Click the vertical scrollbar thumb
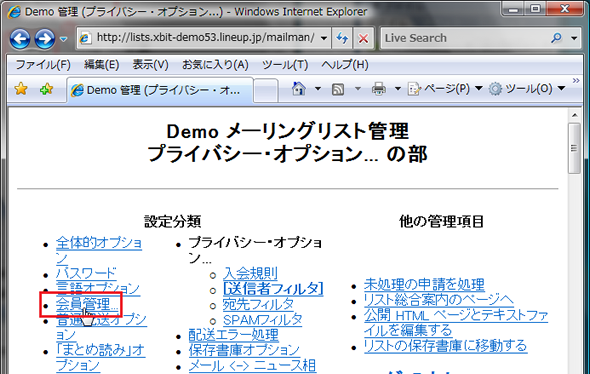Image resolution: width=590 pixels, height=374 pixels. click(x=574, y=148)
